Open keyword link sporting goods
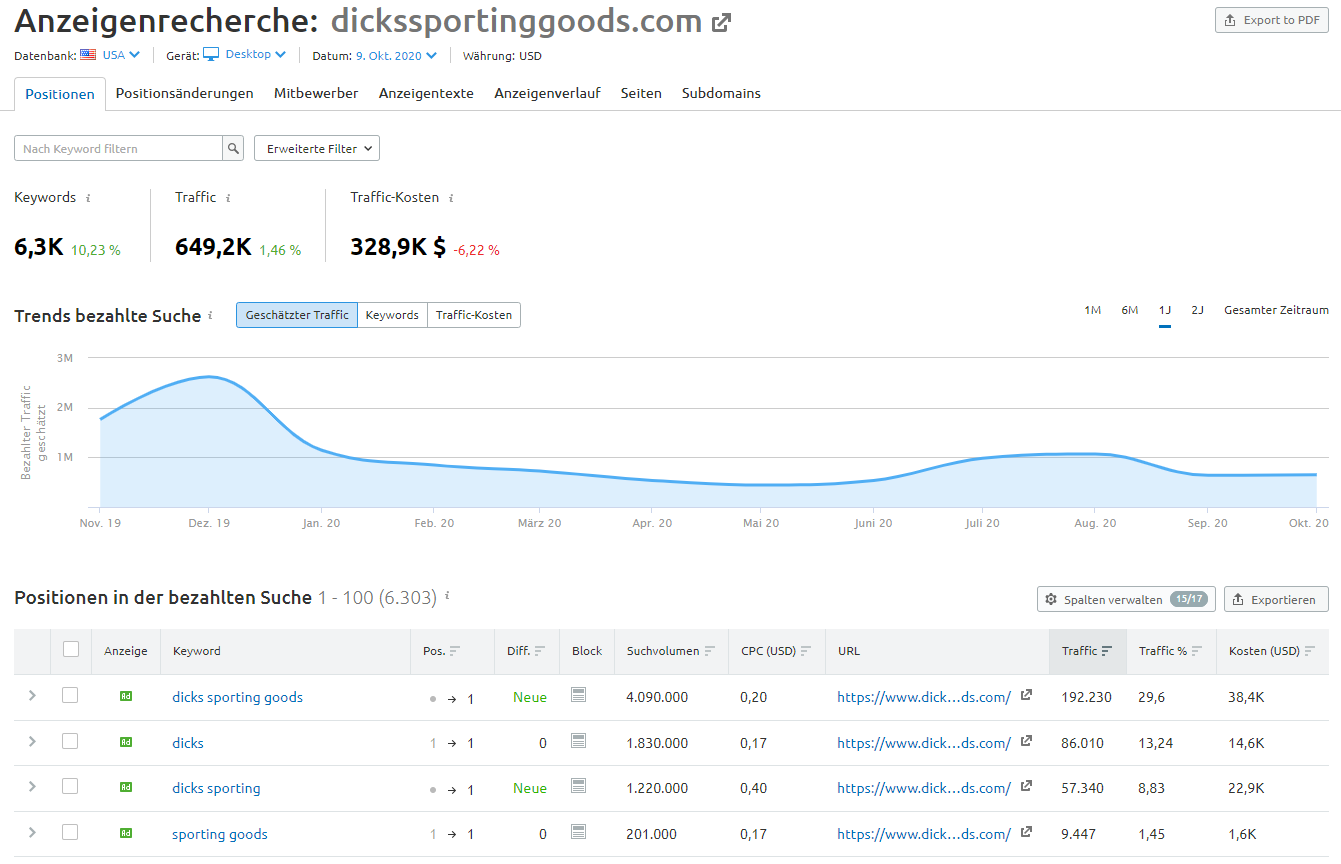The height and width of the screenshot is (864, 1341). point(220,834)
